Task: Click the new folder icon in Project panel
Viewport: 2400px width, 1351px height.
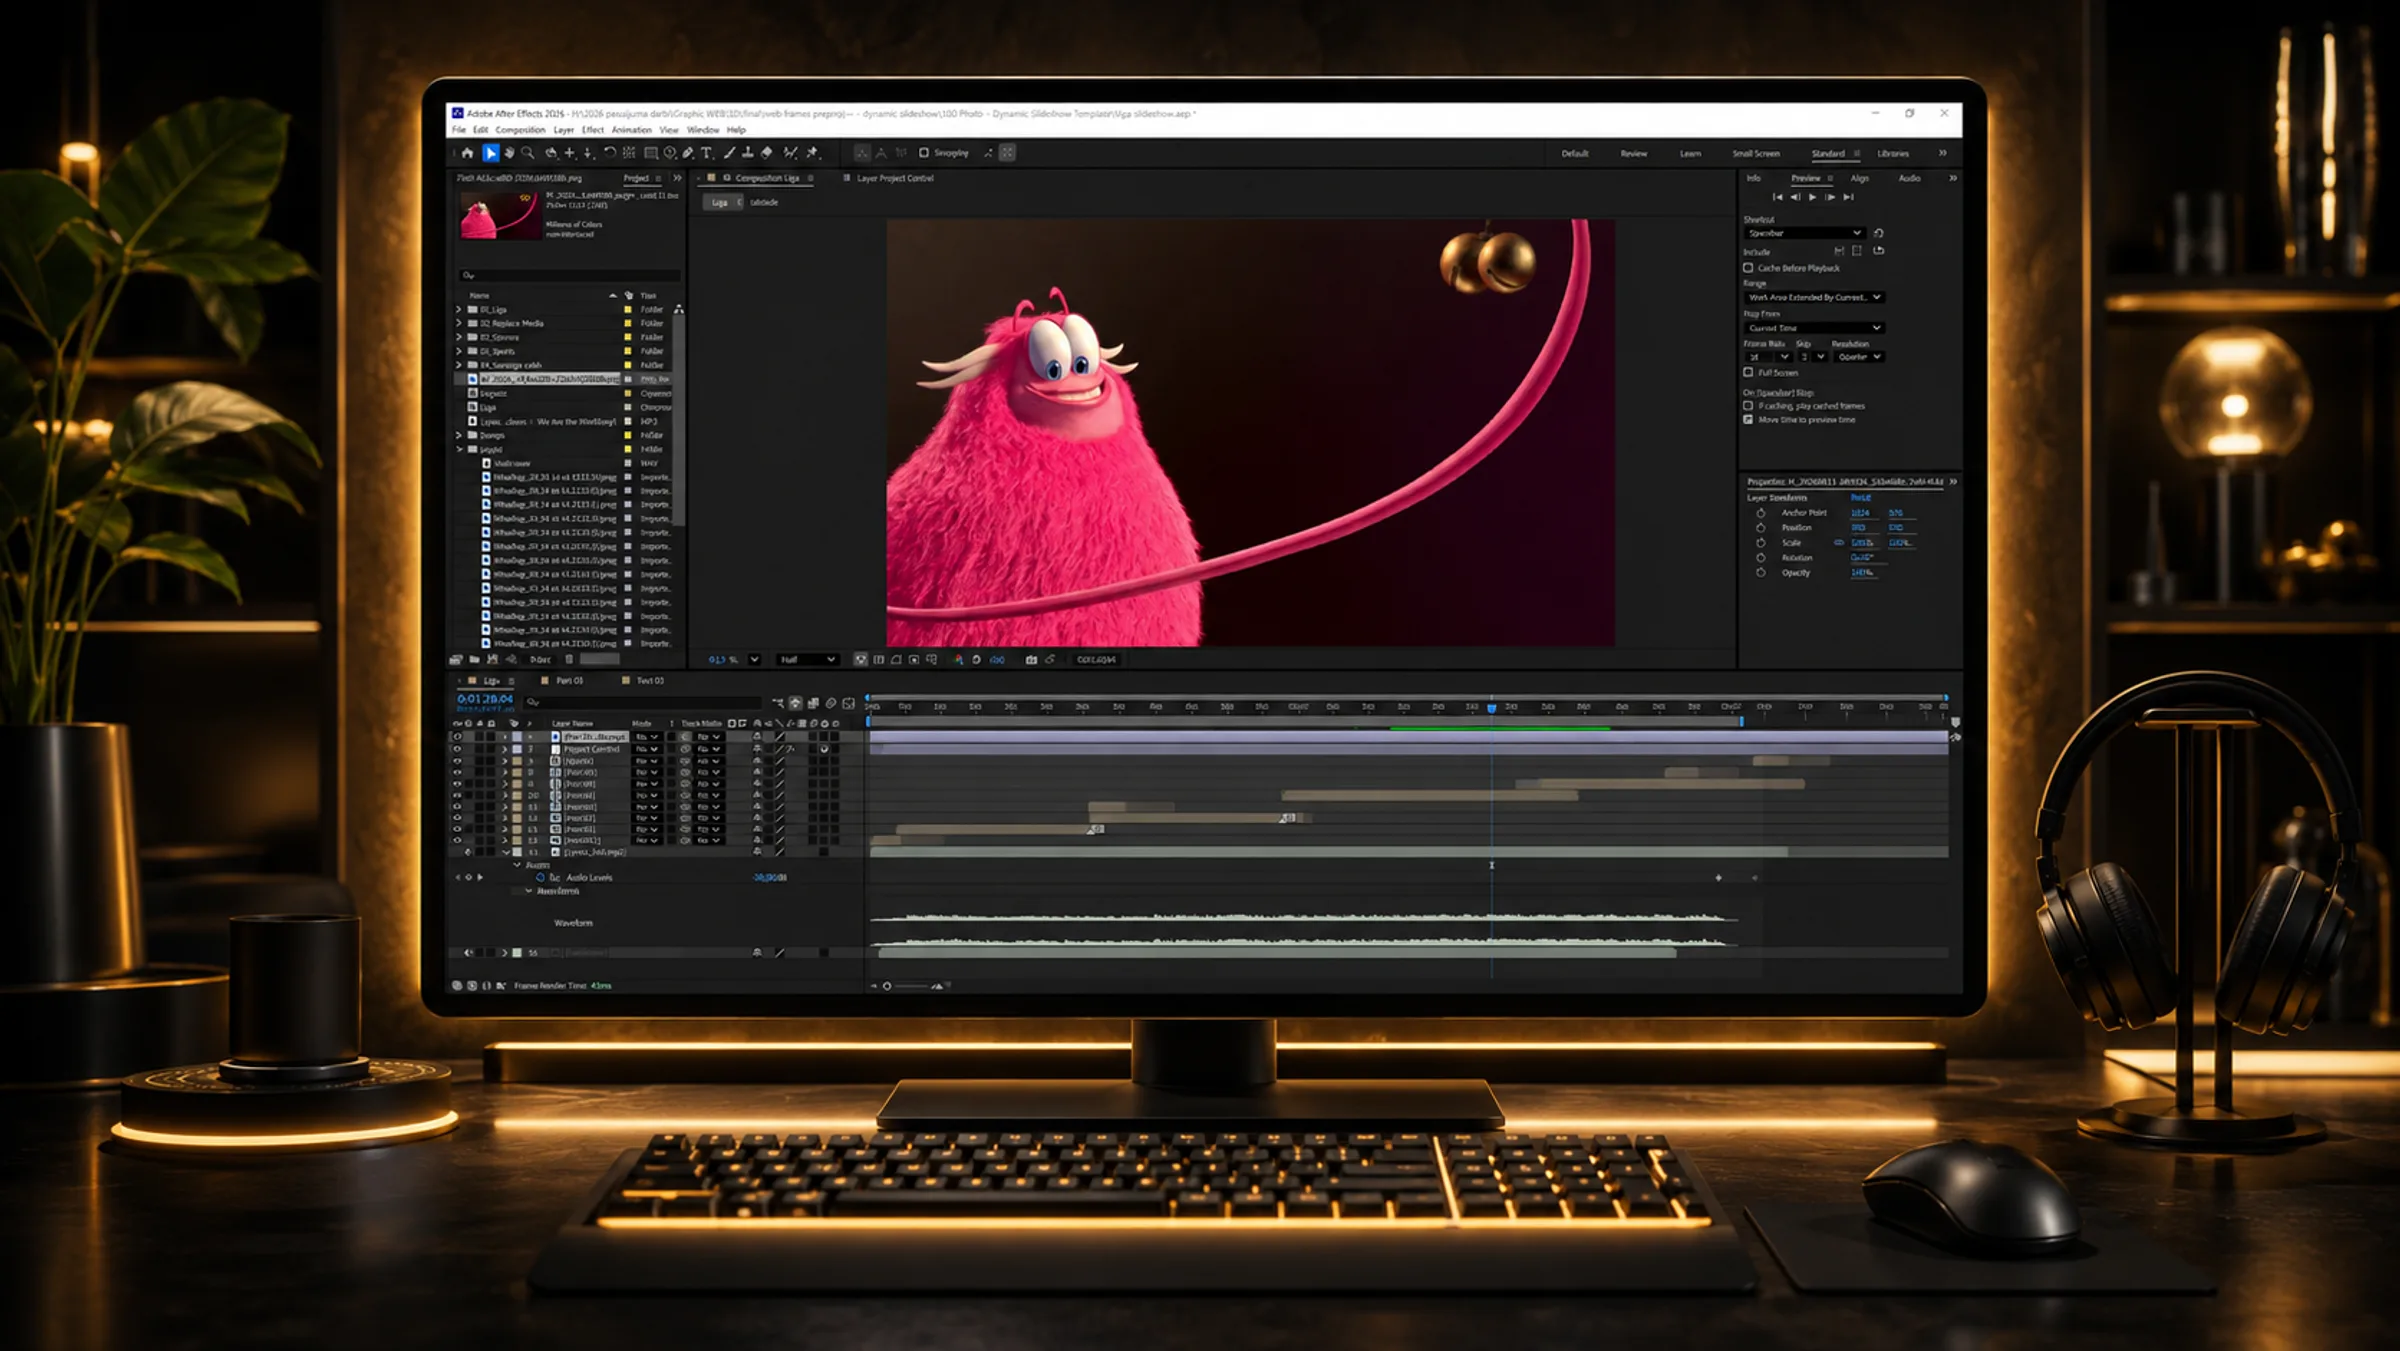Action: tap(474, 660)
